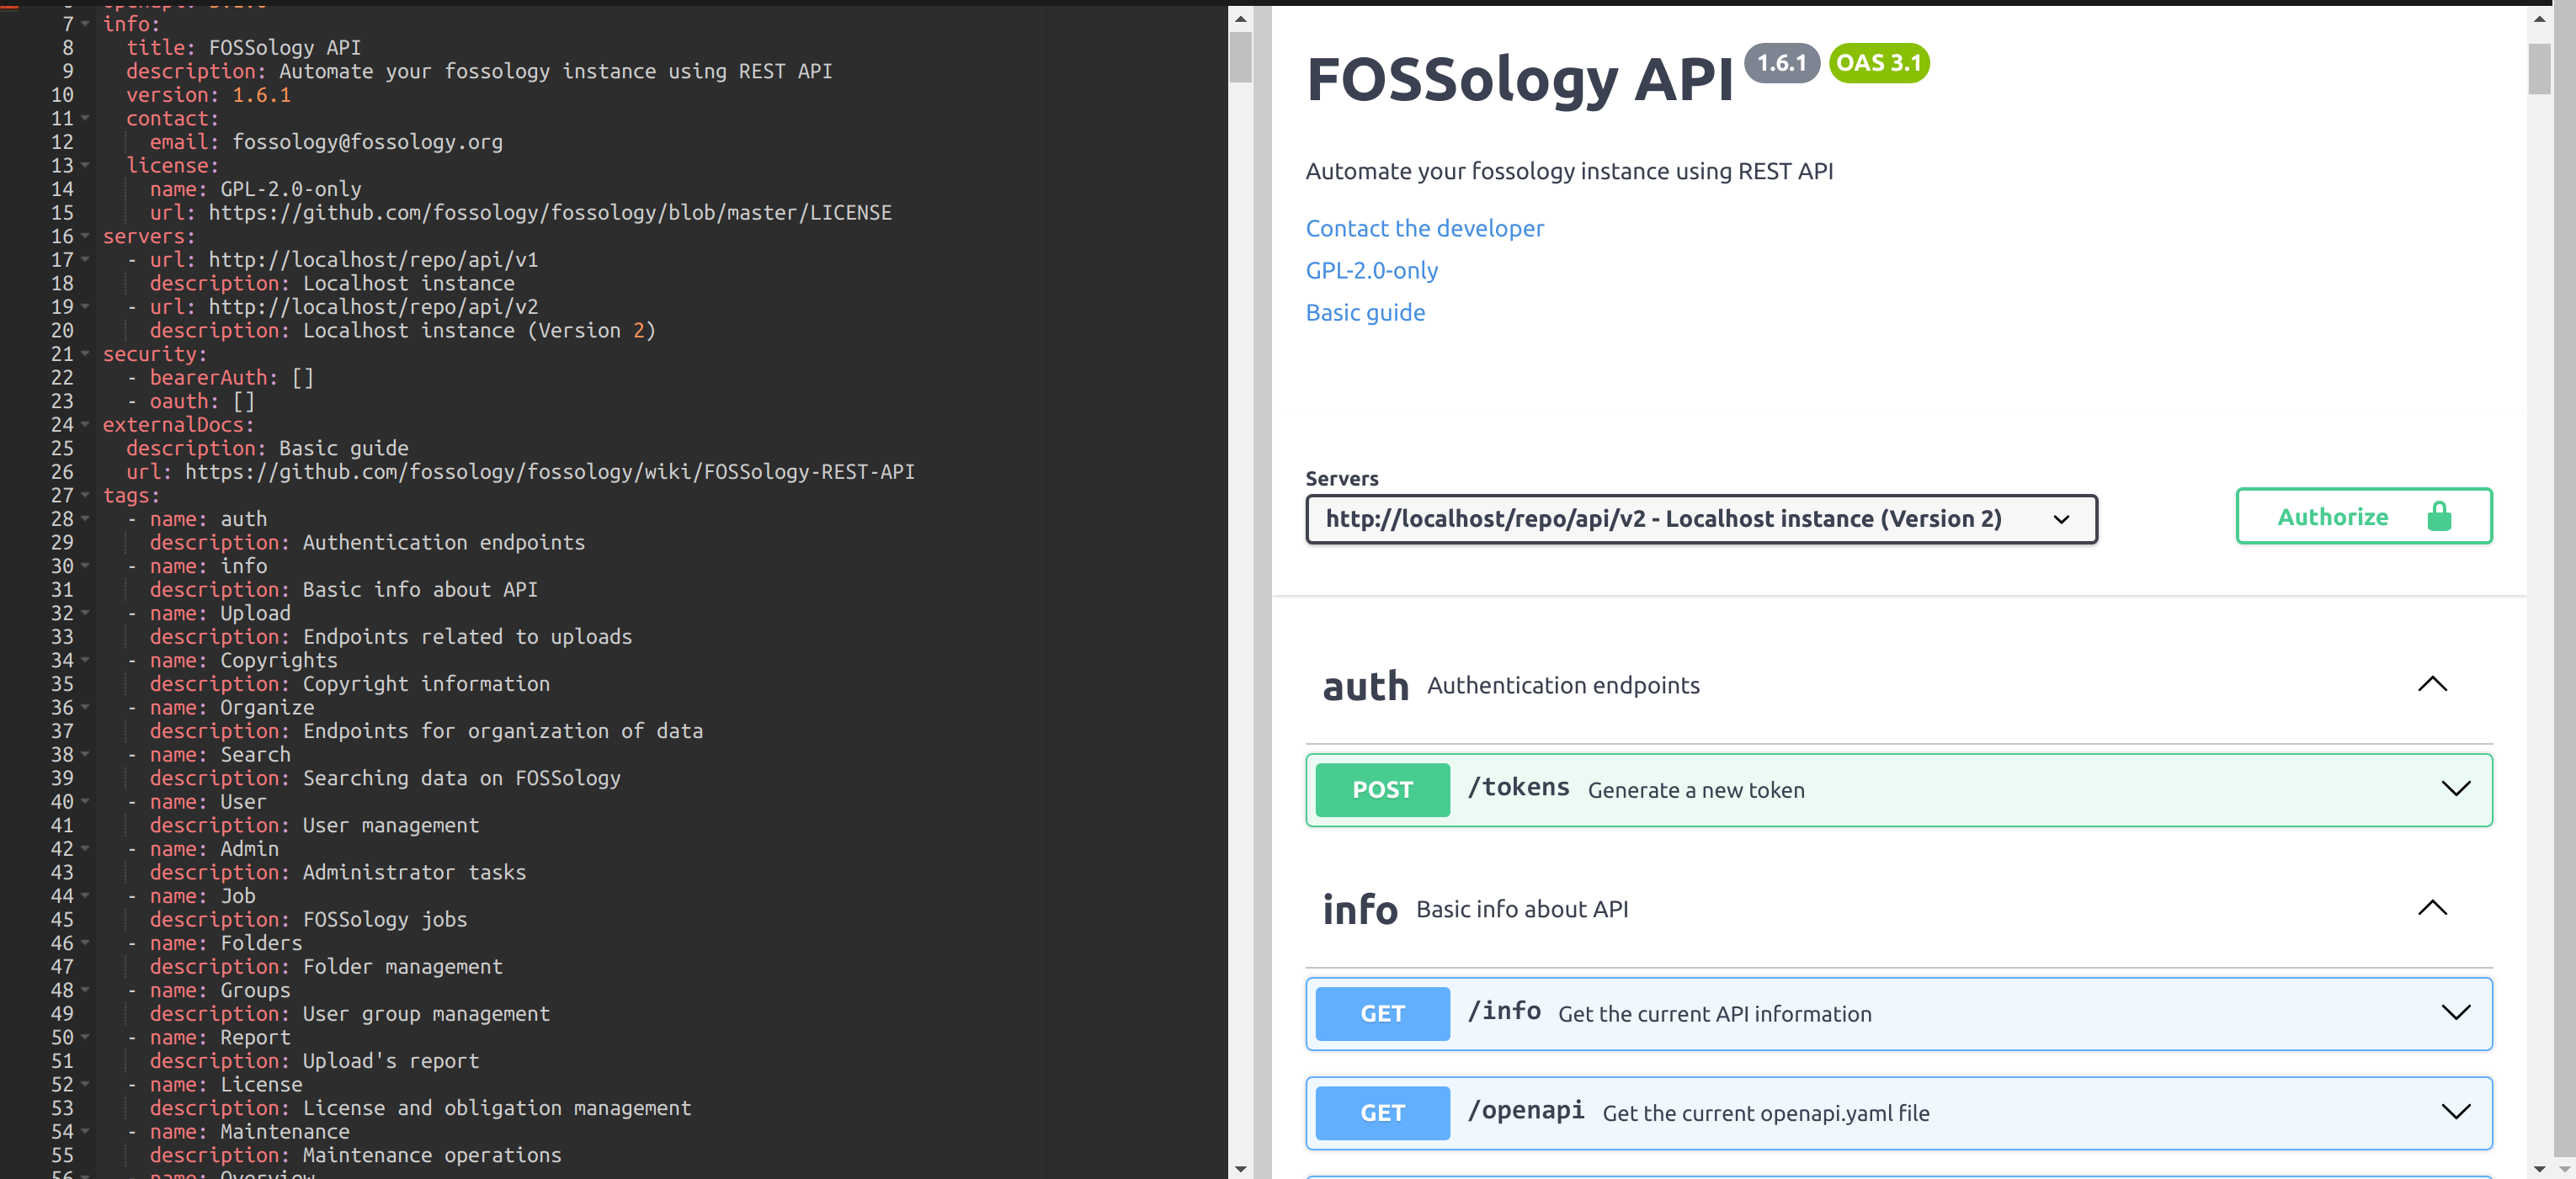
Task: Click preview pane scrollbar up arrow
Action: pos(2539,18)
